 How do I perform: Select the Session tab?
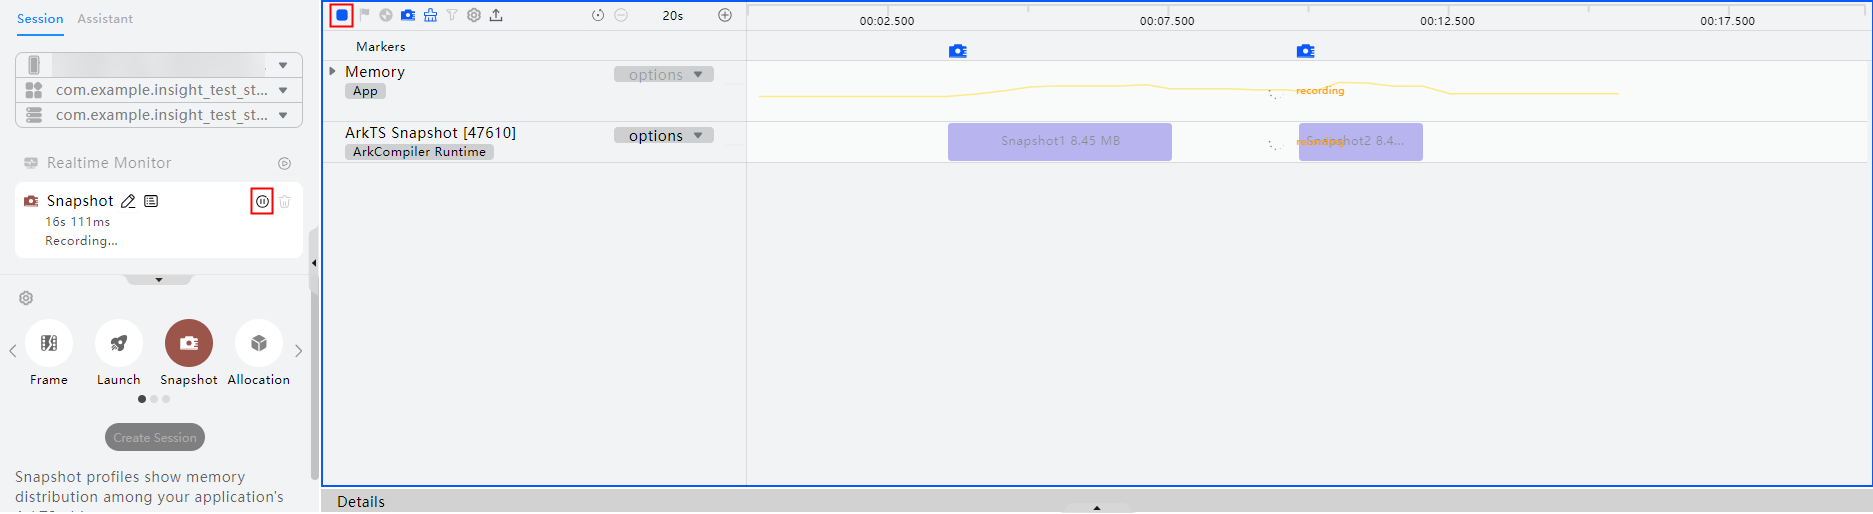tap(40, 19)
